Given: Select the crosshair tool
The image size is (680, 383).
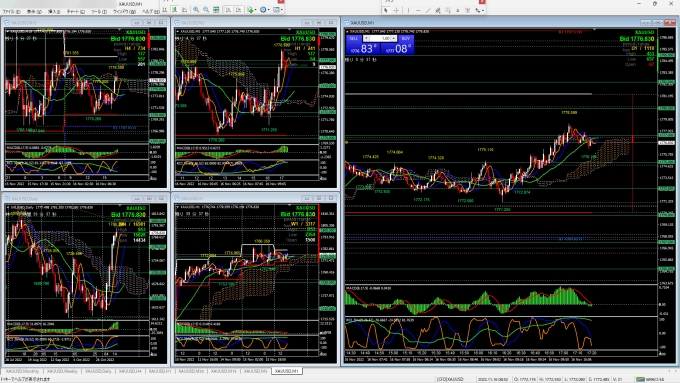Looking at the screenshot, I should point(396,10).
